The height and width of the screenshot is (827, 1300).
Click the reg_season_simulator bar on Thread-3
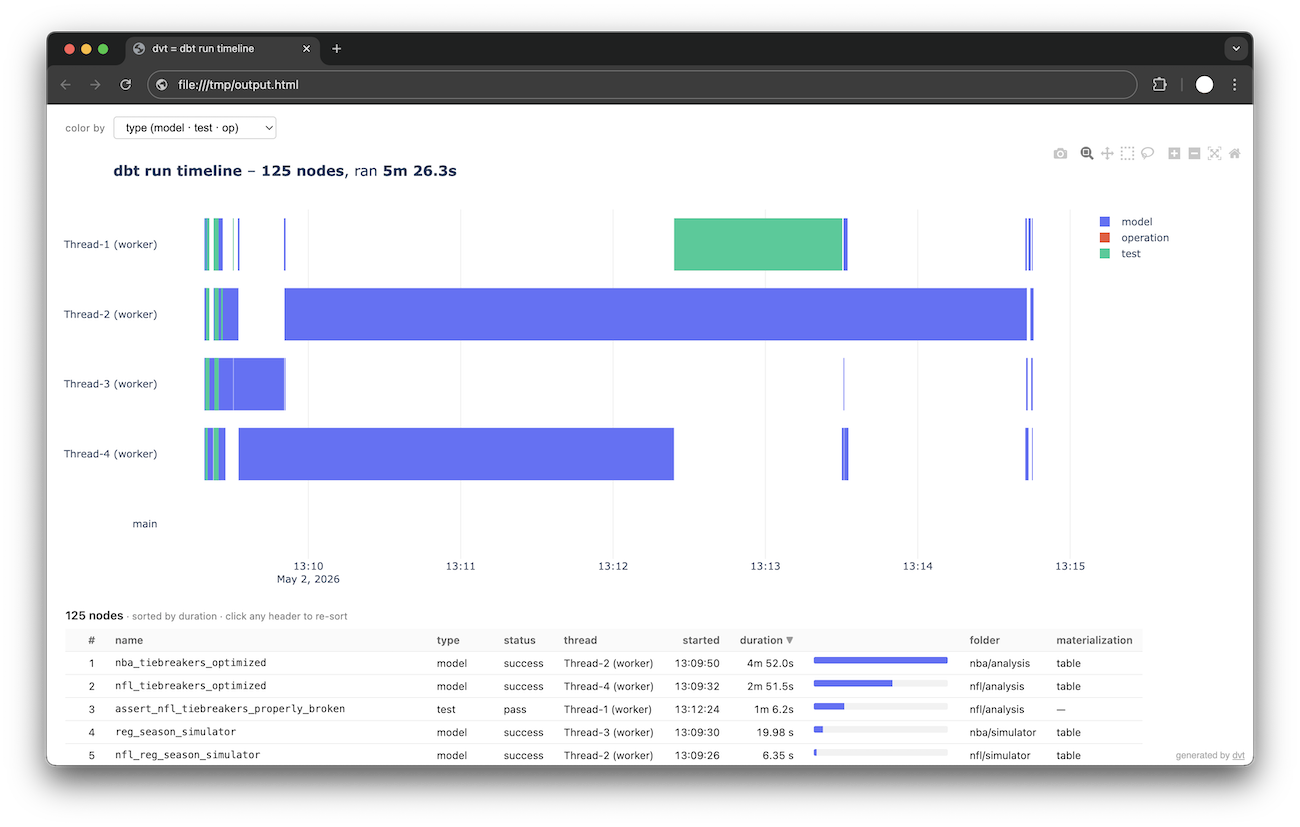(259, 384)
